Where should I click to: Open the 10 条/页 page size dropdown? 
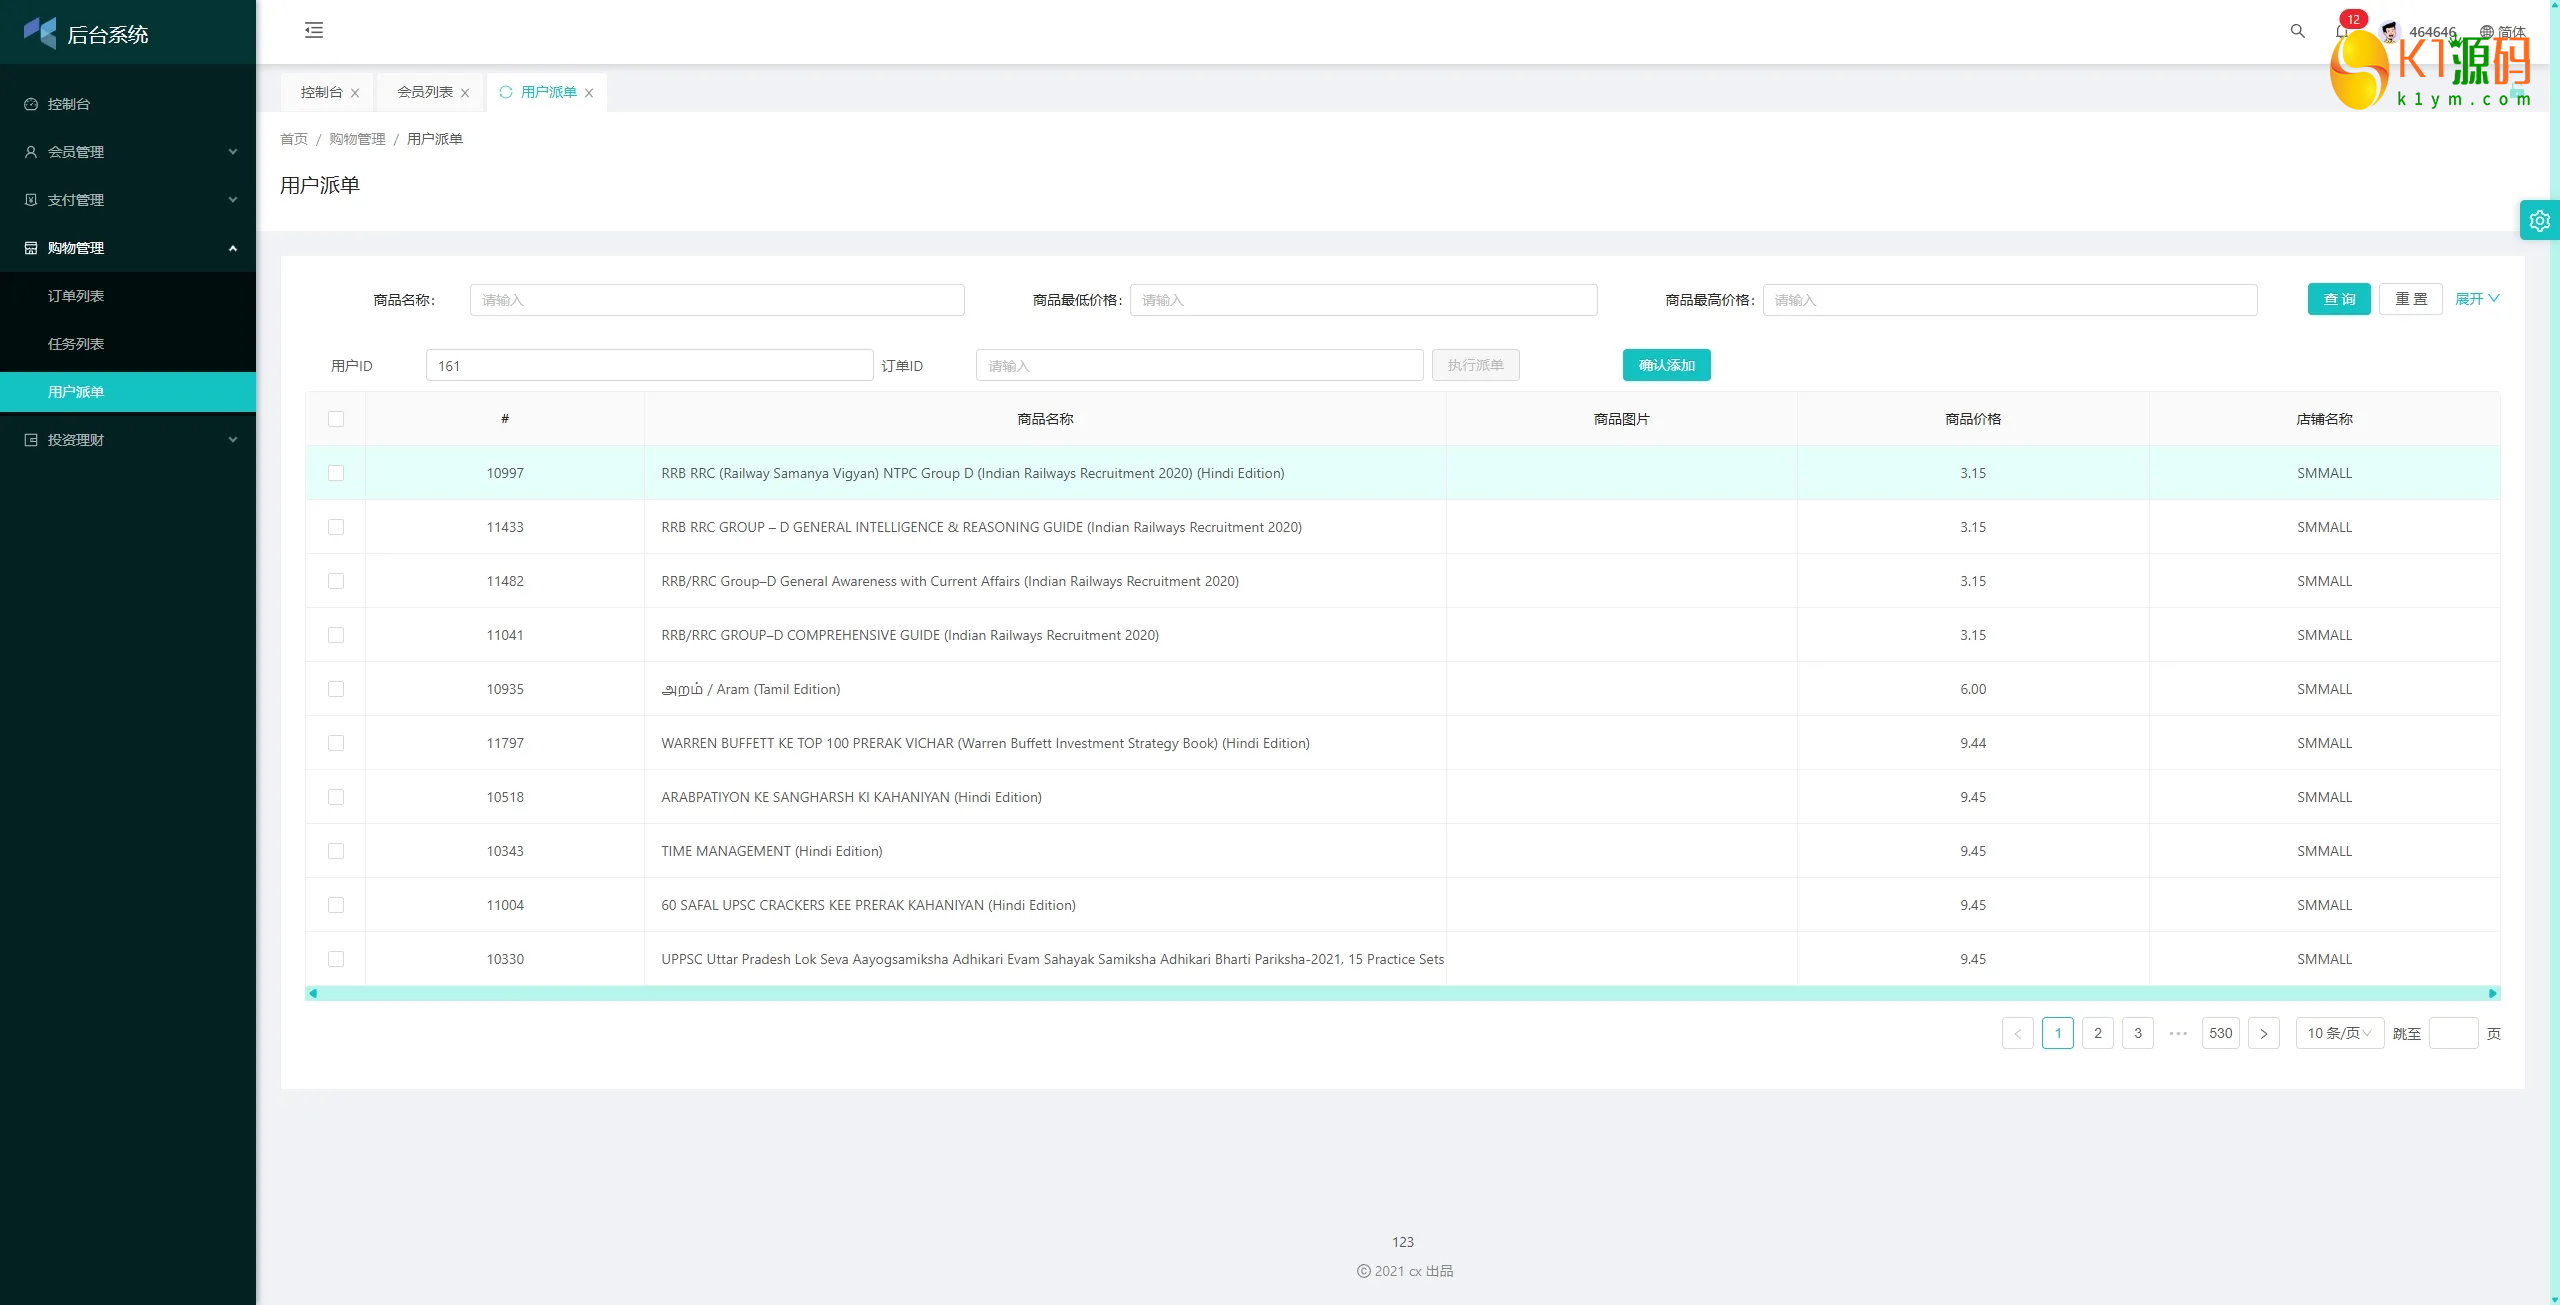2338,1033
